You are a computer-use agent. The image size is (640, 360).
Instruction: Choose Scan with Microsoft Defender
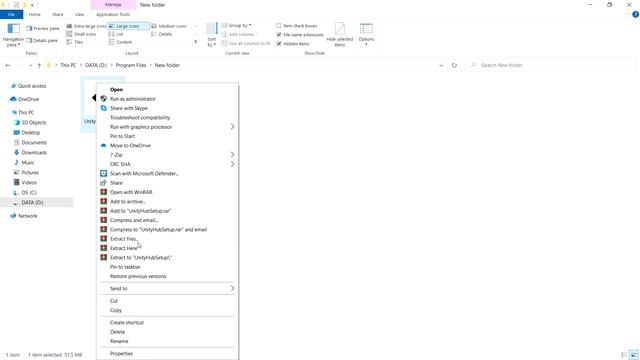tap(167, 173)
